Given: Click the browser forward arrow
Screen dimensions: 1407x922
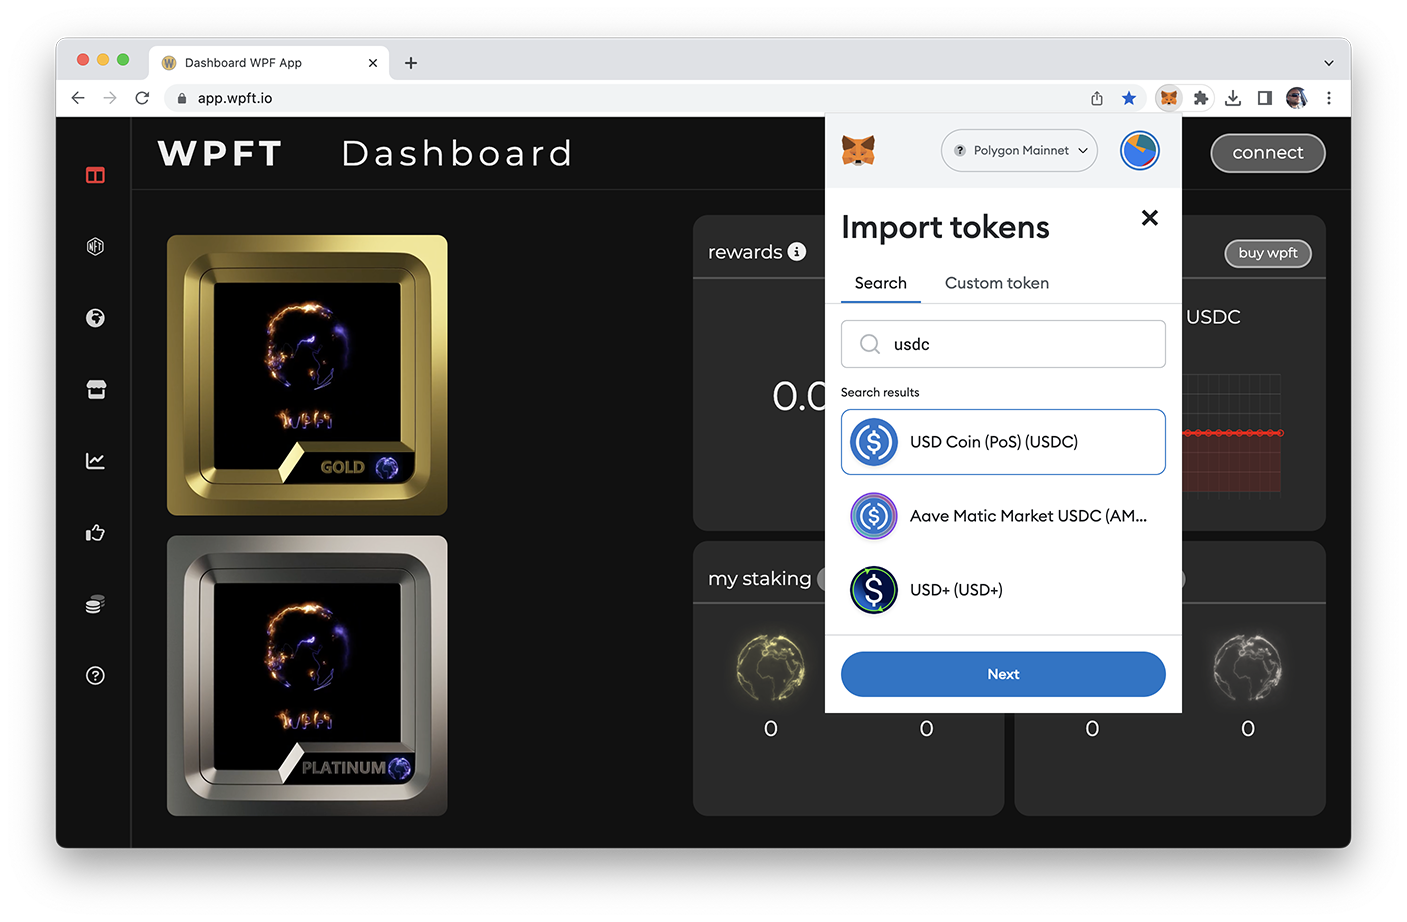Looking at the screenshot, I should (x=110, y=97).
